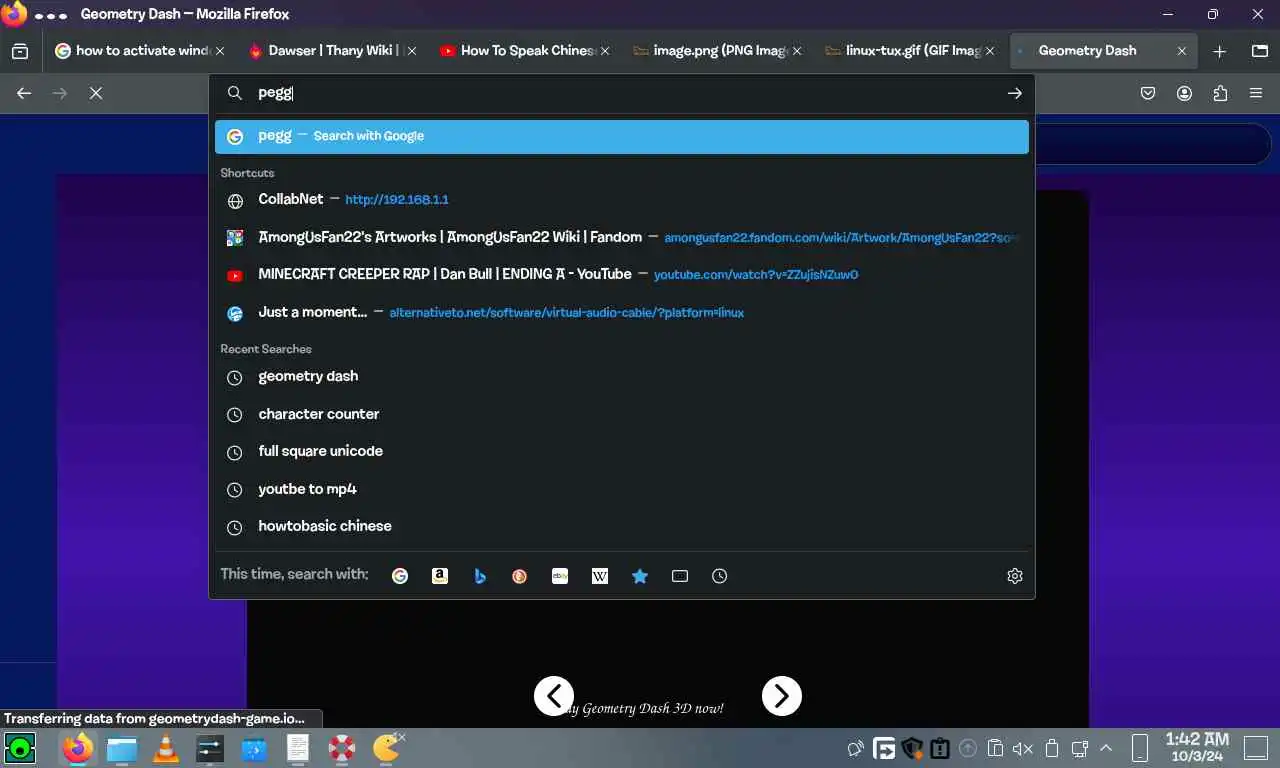Viewport: 1280px width, 768px height.
Task: Open extensions puzzle icon
Action: coord(1220,93)
